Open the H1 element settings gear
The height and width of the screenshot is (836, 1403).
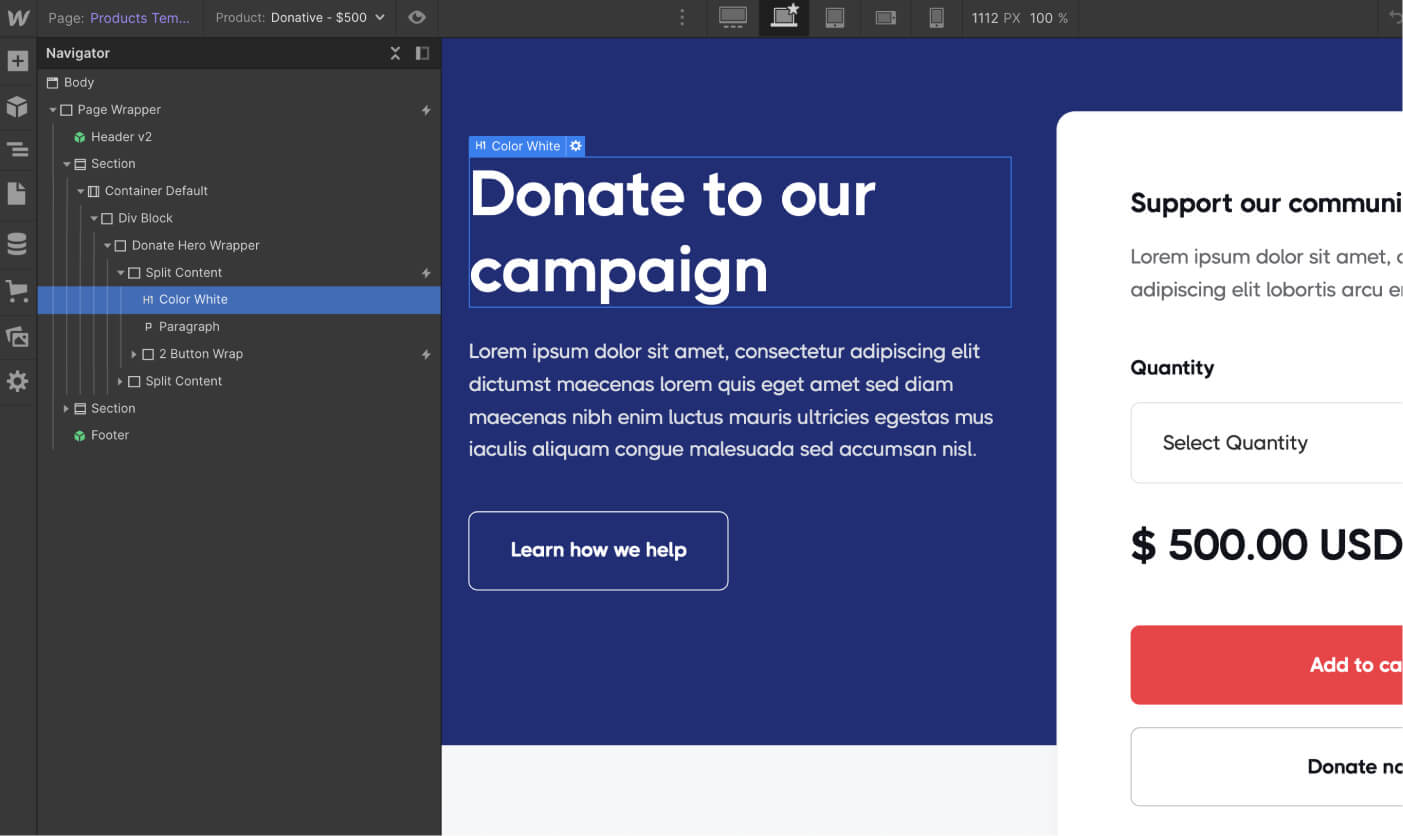point(575,146)
